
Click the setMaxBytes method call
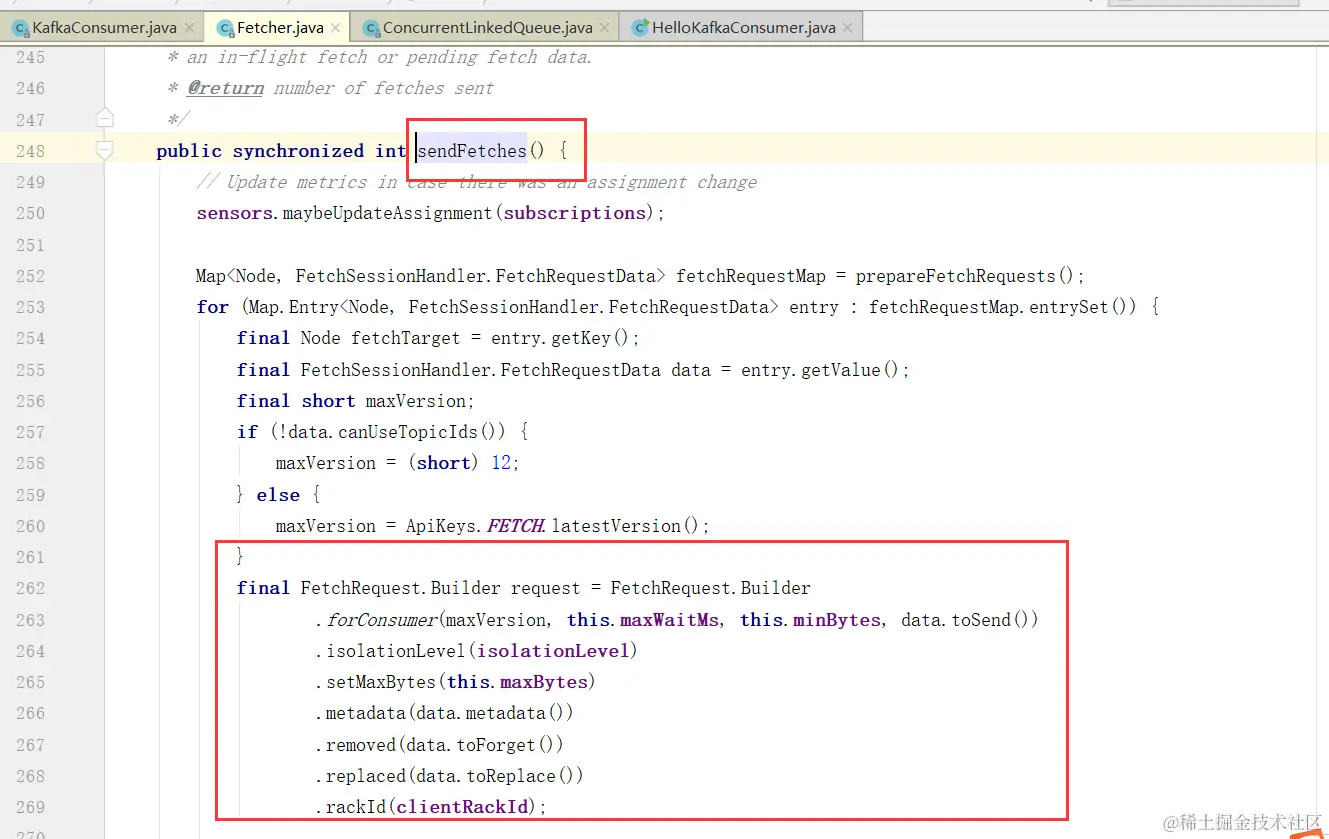[381, 682]
